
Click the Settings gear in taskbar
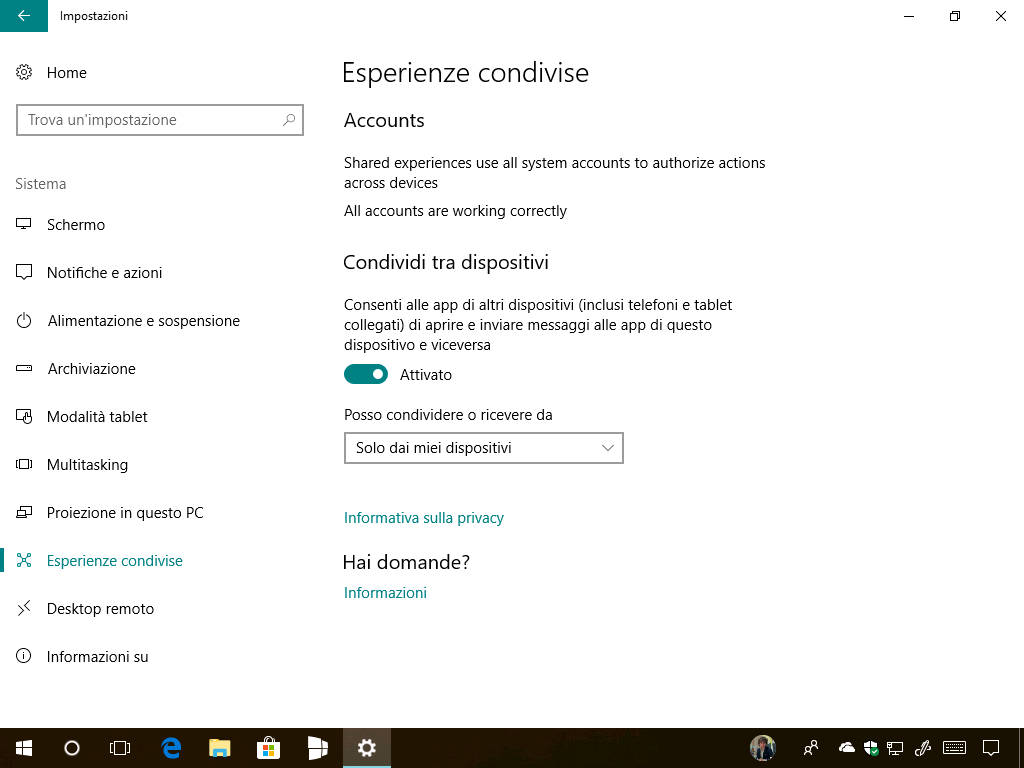pyautogui.click(x=366, y=748)
